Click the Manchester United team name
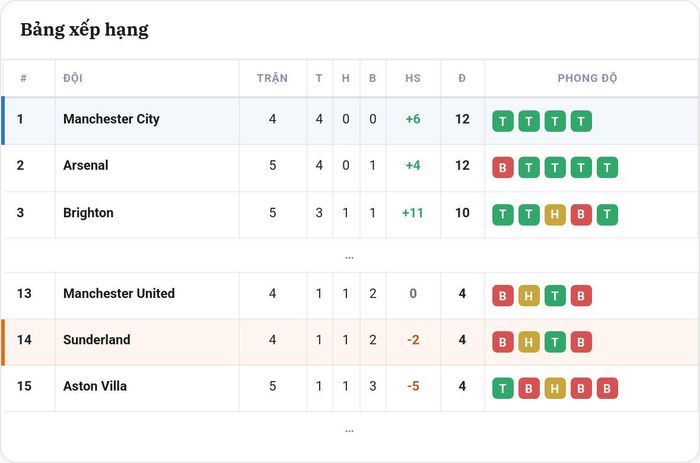The height and width of the screenshot is (463, 700). (x=119, y=293)
